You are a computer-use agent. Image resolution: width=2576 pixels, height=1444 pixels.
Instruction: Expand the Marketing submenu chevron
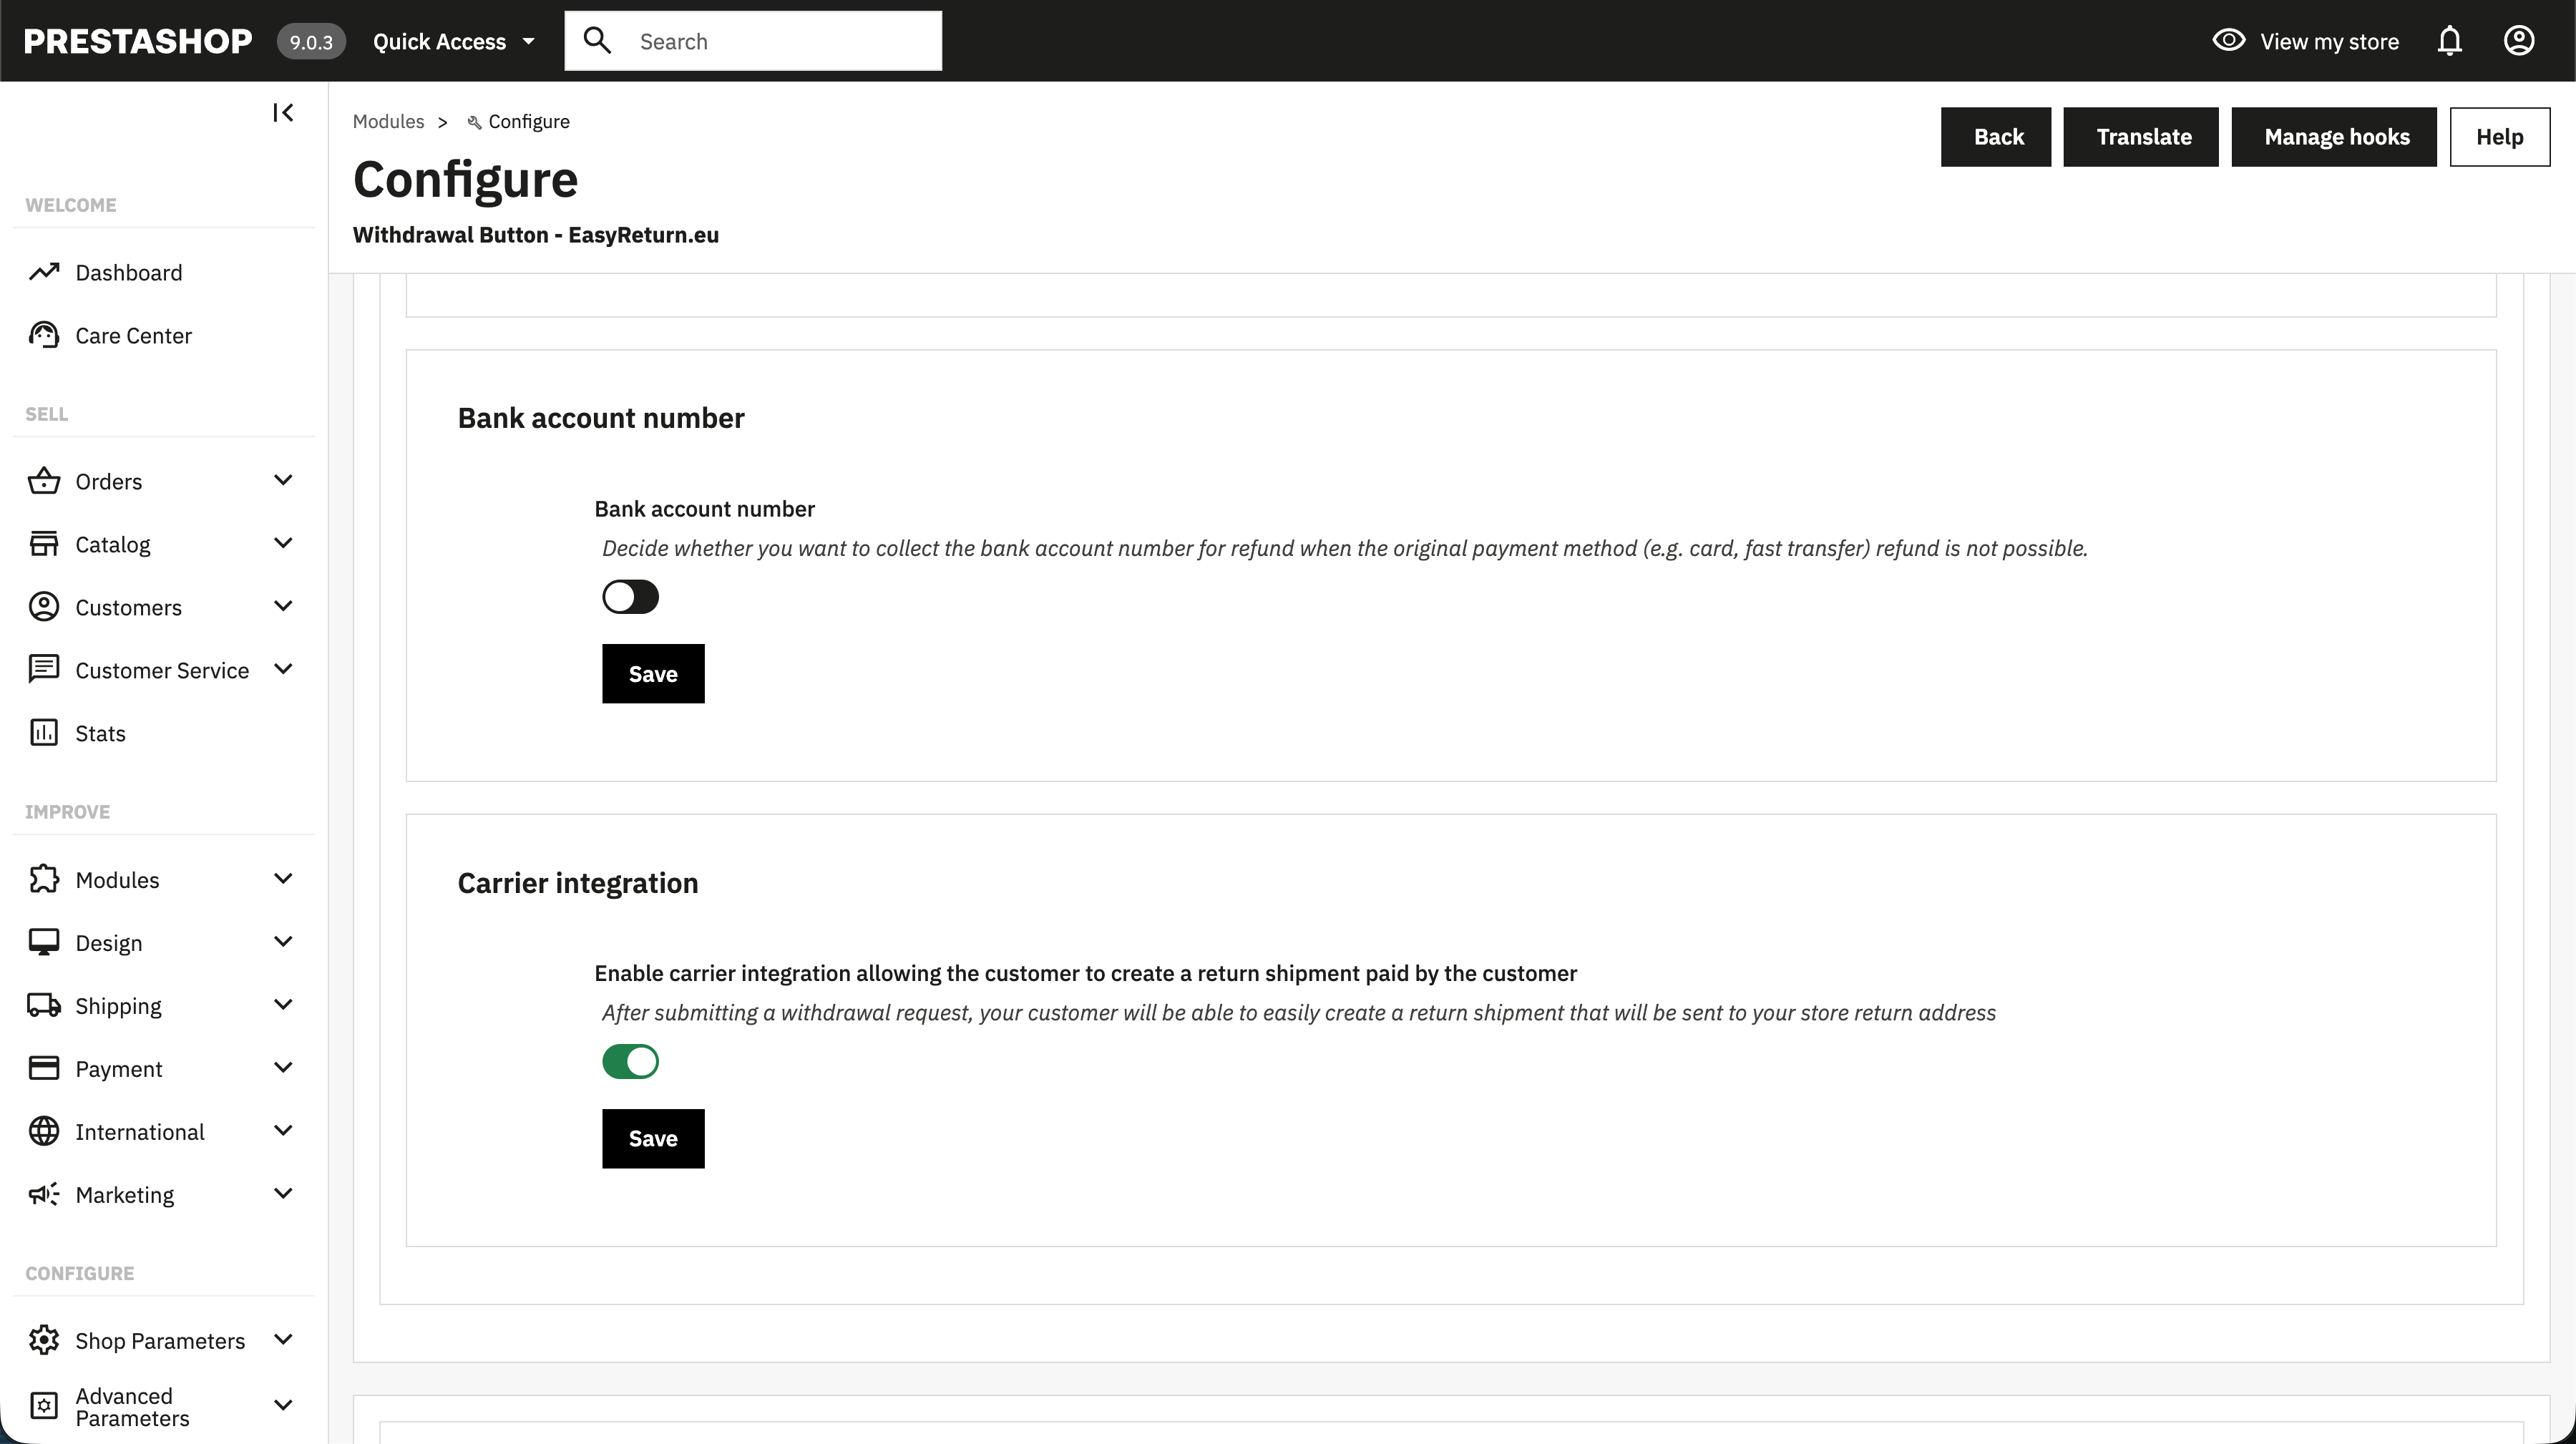click(283, 1193)
